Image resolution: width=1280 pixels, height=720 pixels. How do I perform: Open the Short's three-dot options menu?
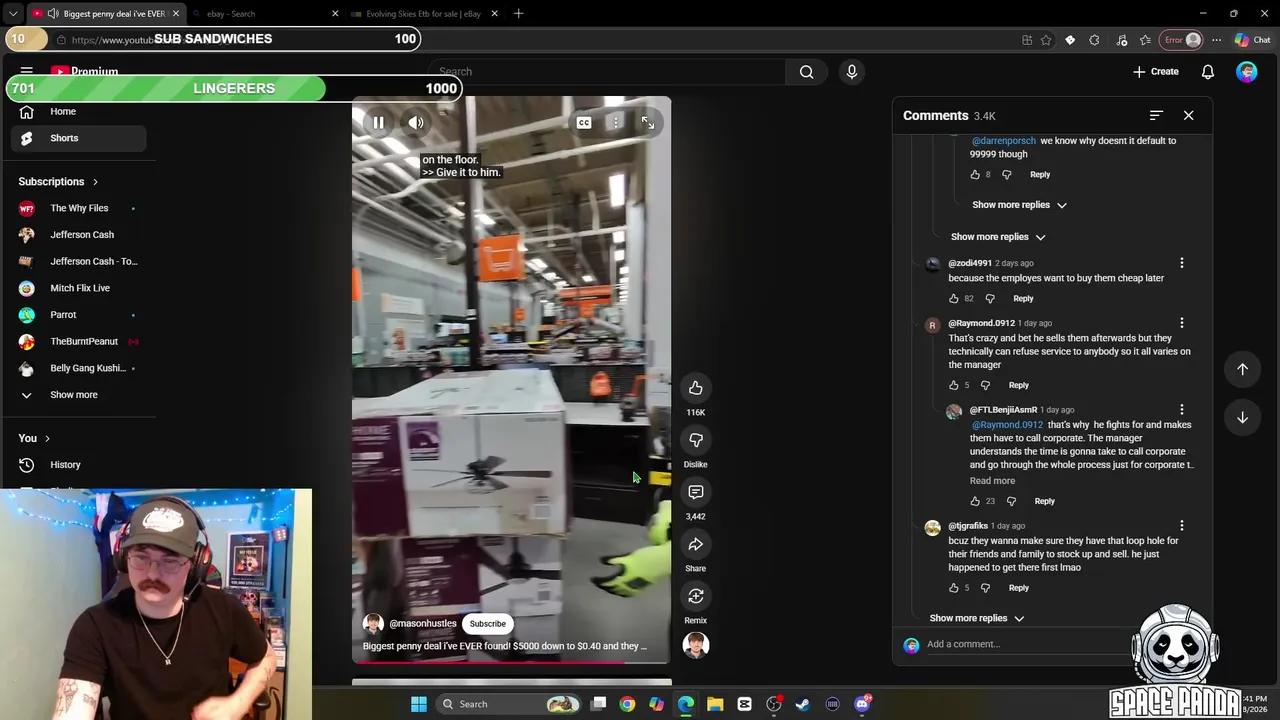coord(616,123)
